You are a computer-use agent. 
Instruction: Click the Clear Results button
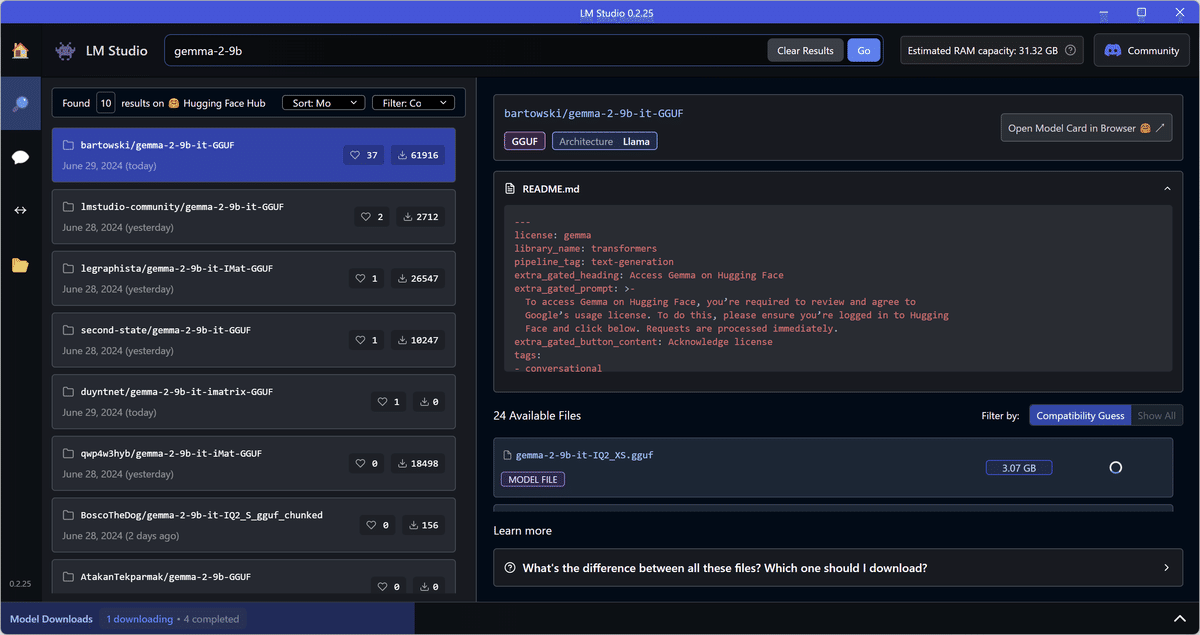pyautogui.click(x=805, y=50)
